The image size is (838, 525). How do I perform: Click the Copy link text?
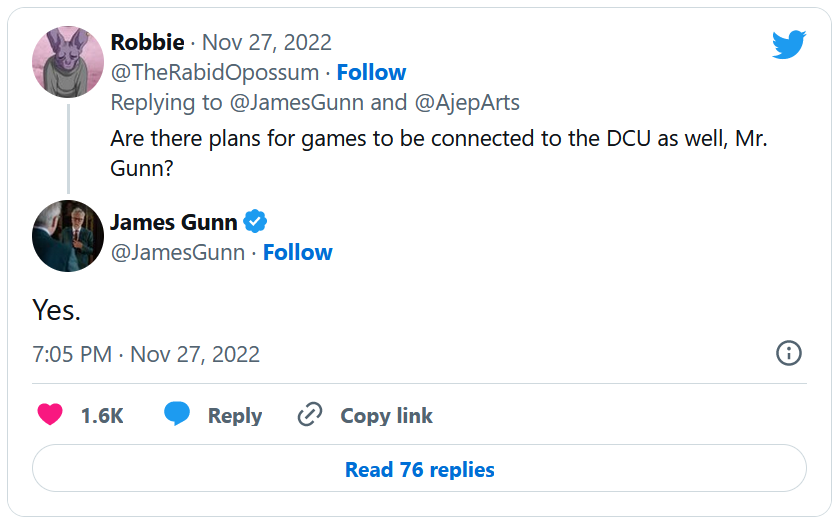pyautogui.click(x=386, y=416)
